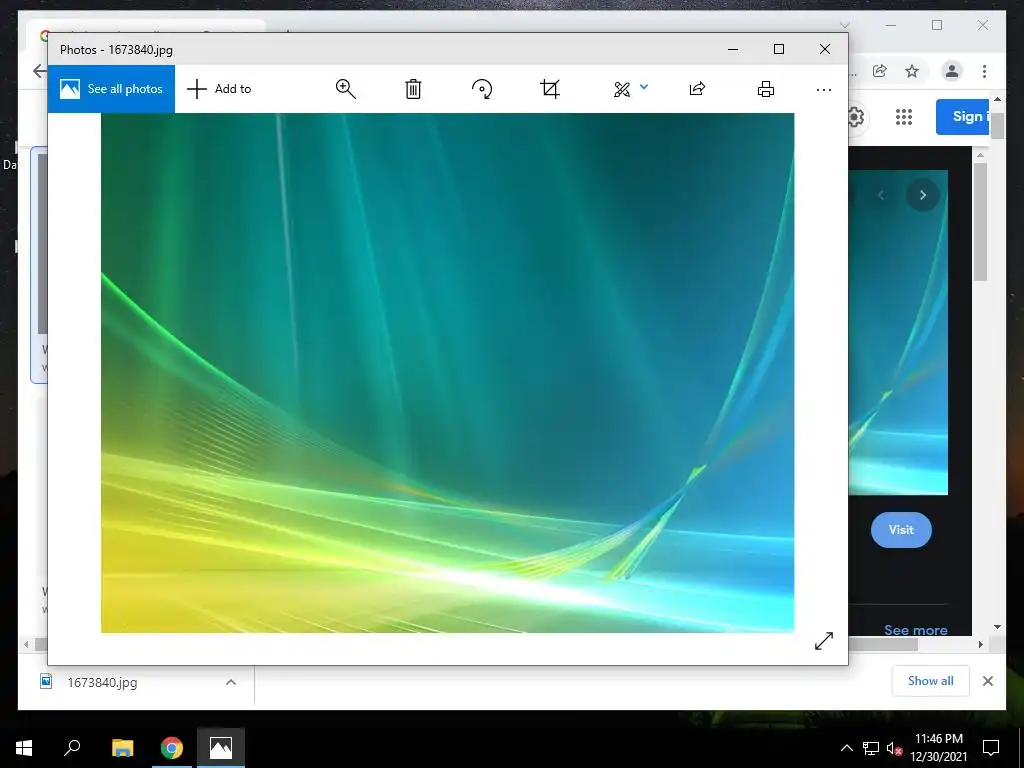Screen dimensions: 1024x768
Task: Open the See more link in Chrome
Action: tap(916, 630)
